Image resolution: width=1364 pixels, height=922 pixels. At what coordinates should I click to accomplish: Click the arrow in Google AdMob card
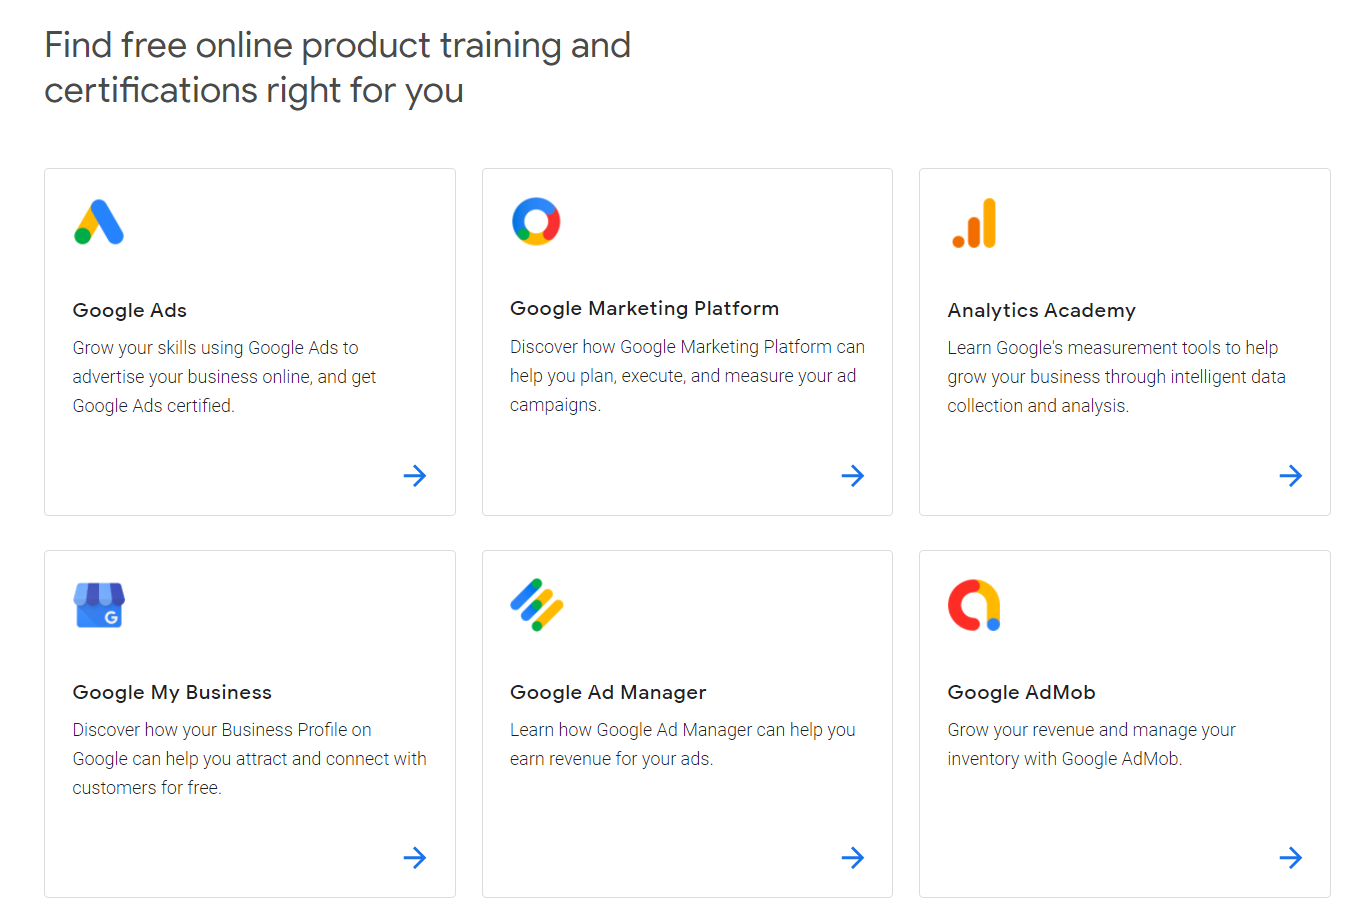tap(1291, 858)
